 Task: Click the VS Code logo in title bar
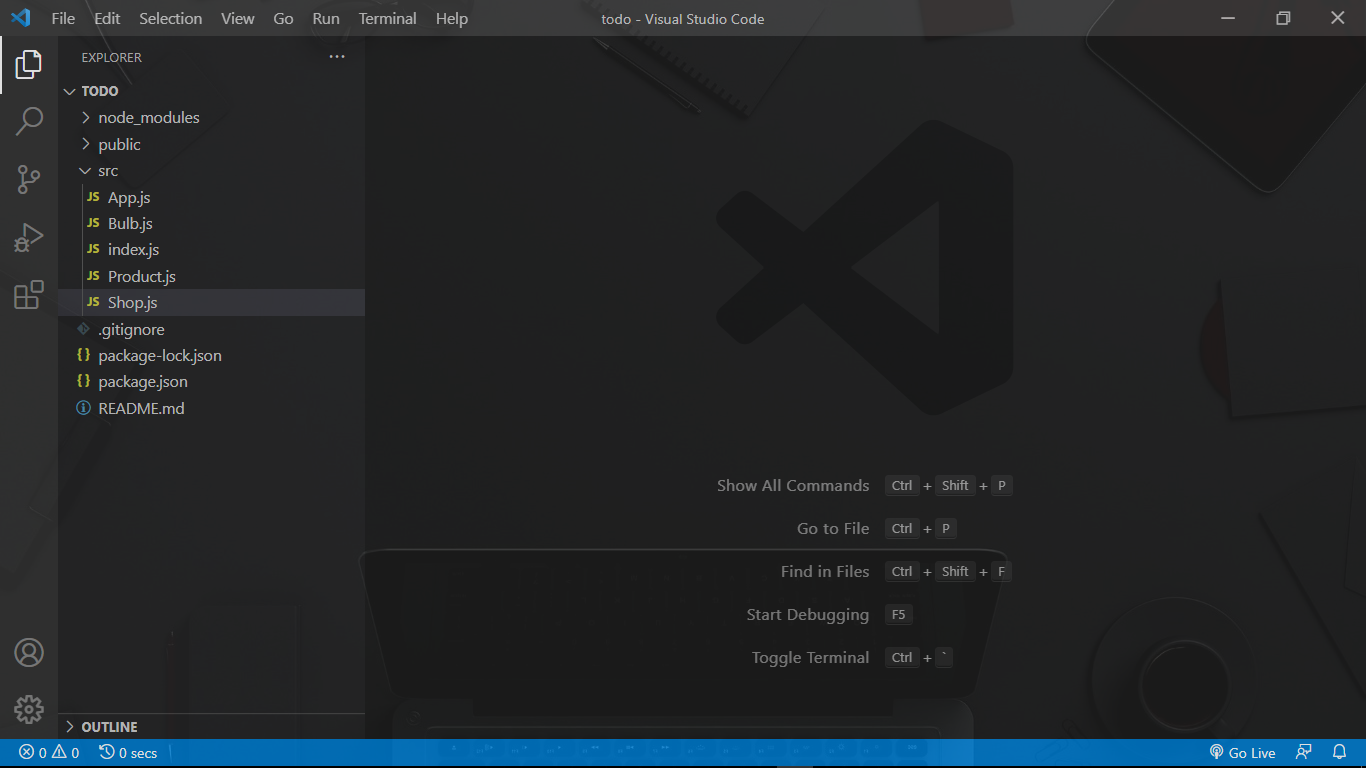coord(21,18)
